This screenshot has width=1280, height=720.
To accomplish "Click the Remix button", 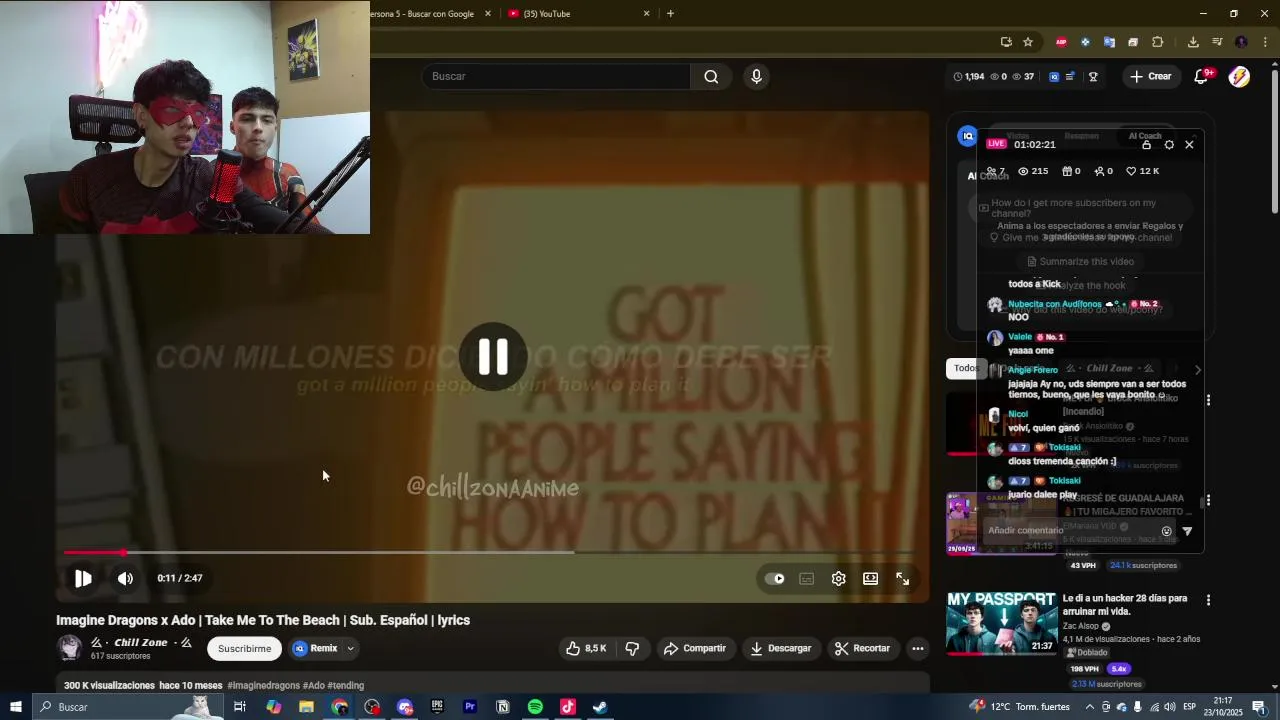I will pyautogui.click(x=315, y=648).
